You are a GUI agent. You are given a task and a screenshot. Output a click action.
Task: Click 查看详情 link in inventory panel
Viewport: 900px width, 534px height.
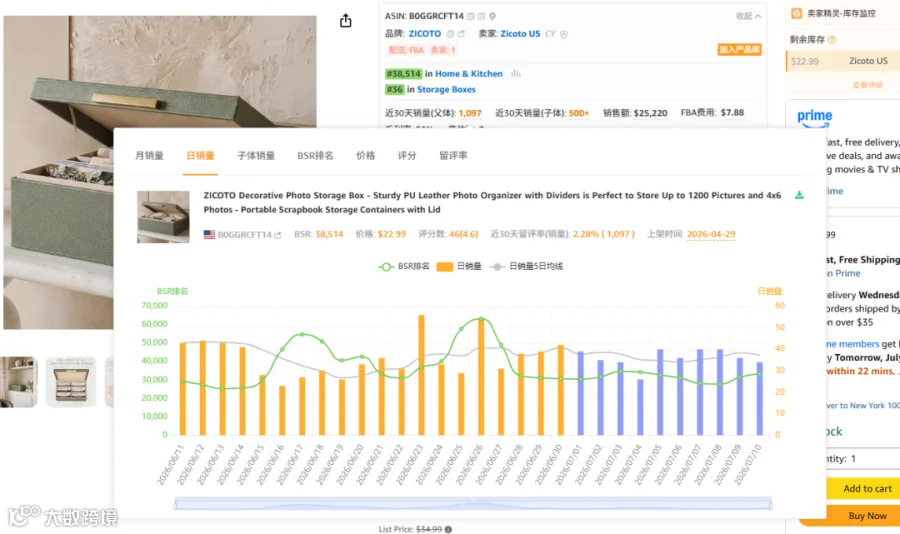[x=867, y=85]
